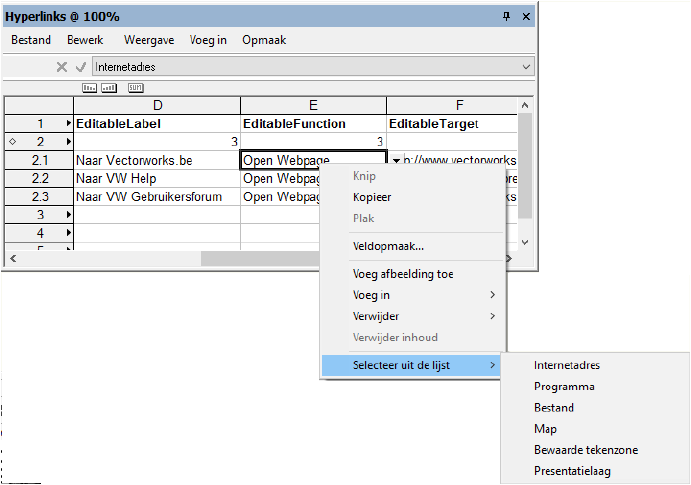Click the confirm checkmark icon beside formula bar
The height and width of the screenshot is (485, 691).
click(81, 67)
